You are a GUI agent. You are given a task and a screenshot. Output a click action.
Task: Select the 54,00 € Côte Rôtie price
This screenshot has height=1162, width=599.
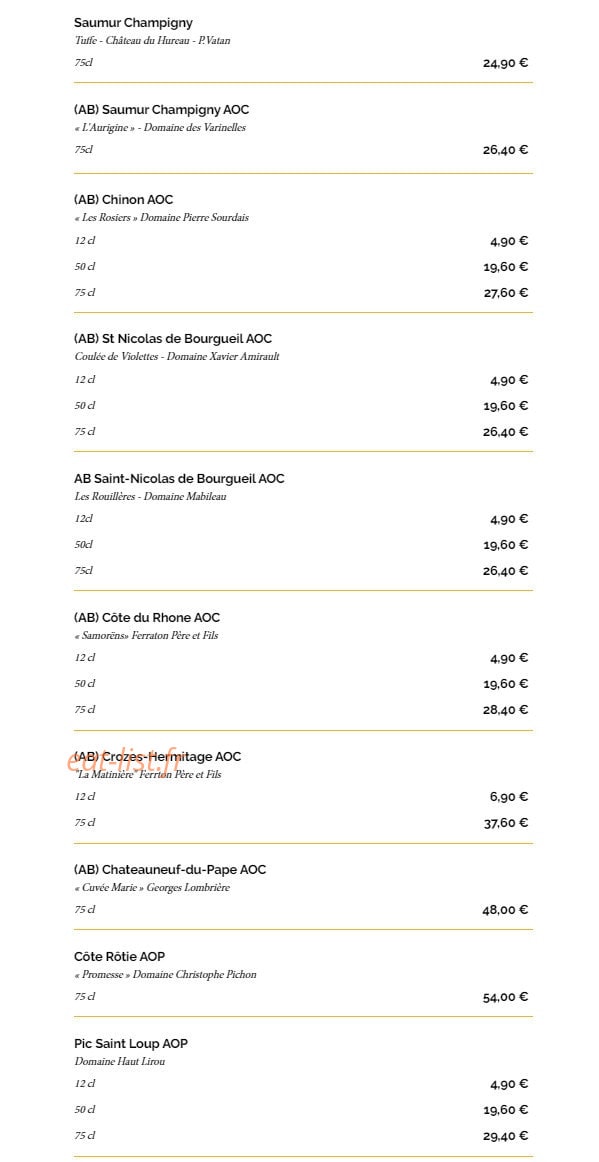506,997
